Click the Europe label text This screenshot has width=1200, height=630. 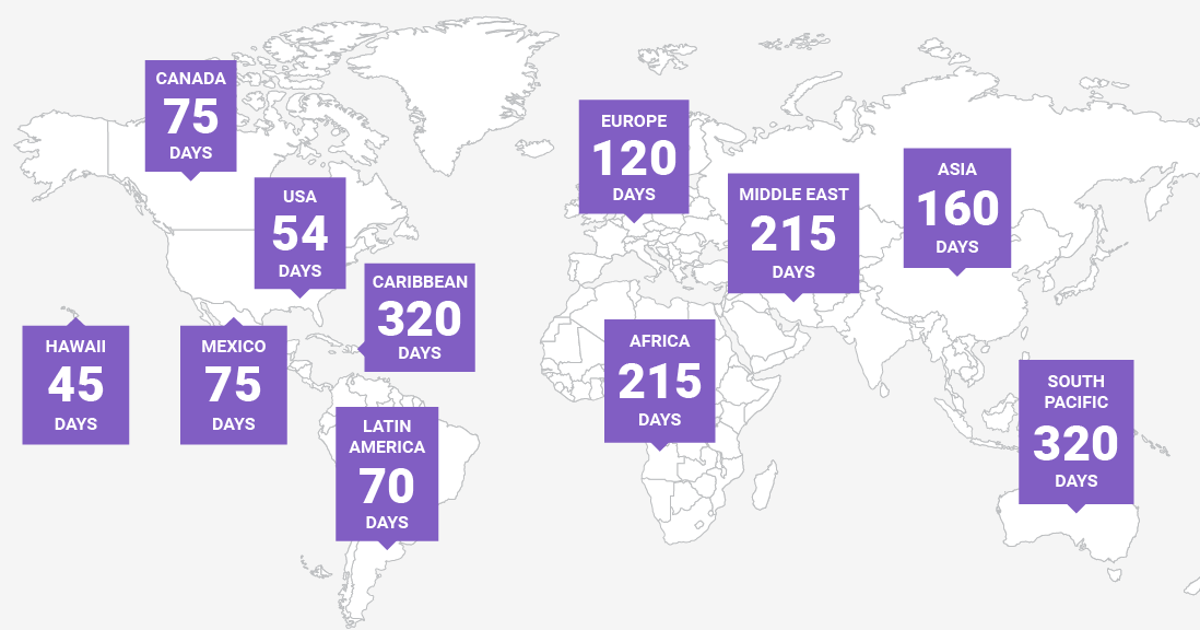point(633,121)
